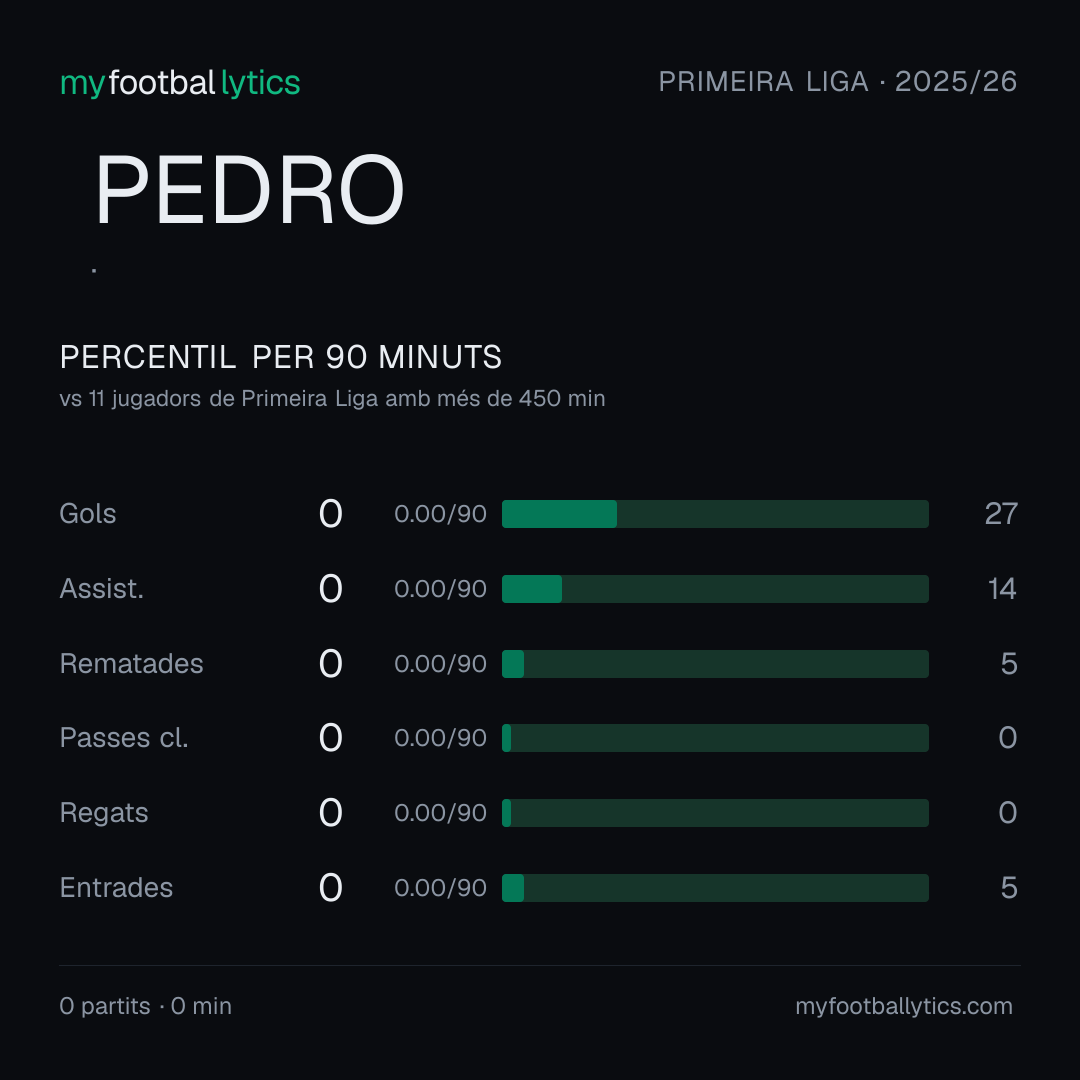Click the Regats percentile bar
Image resolution: width=1080 pixels, height=1080 pixels.
click(715, 813)
